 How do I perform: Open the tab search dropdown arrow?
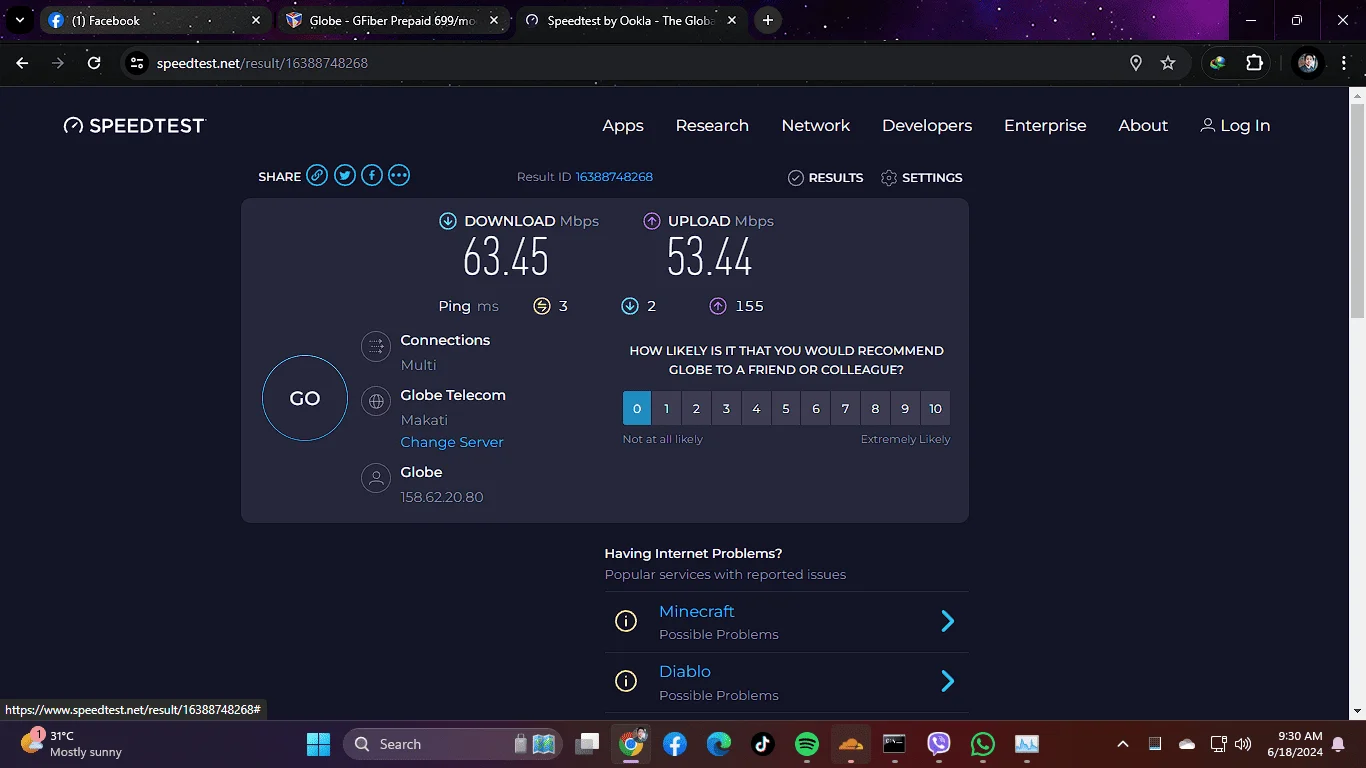pos(19,20)
